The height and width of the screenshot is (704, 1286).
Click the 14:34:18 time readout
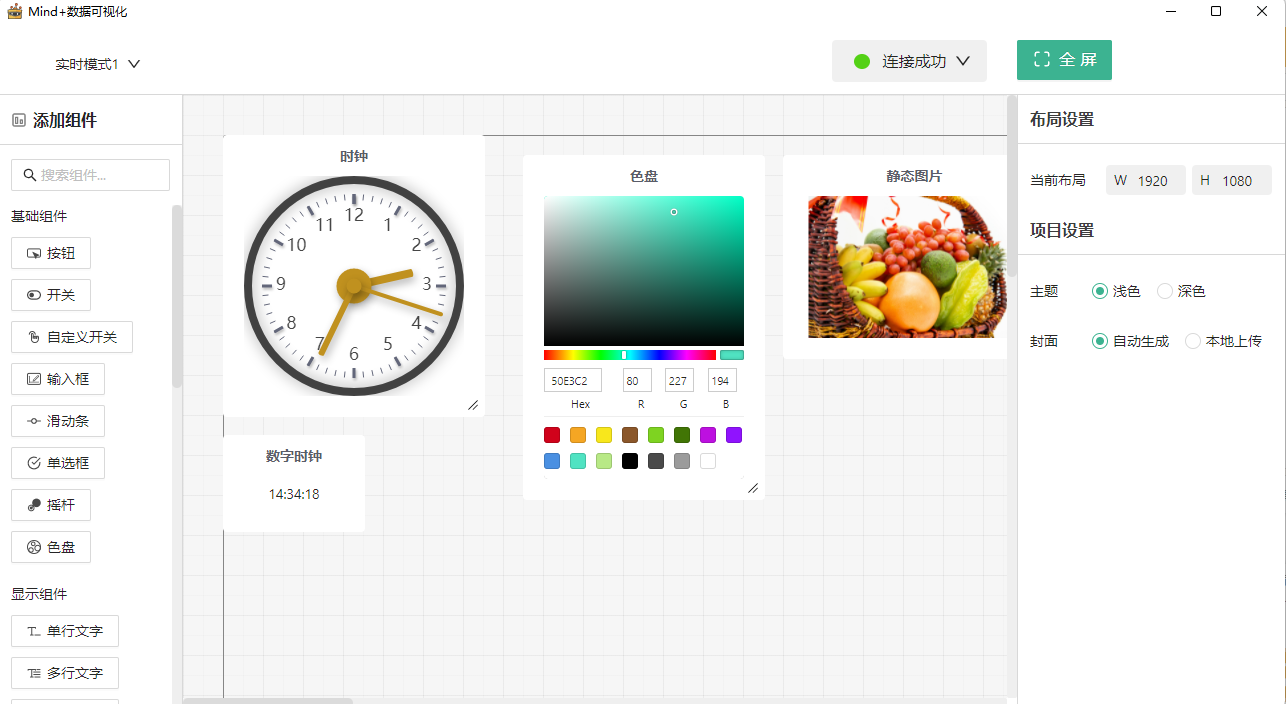(294, 494)
